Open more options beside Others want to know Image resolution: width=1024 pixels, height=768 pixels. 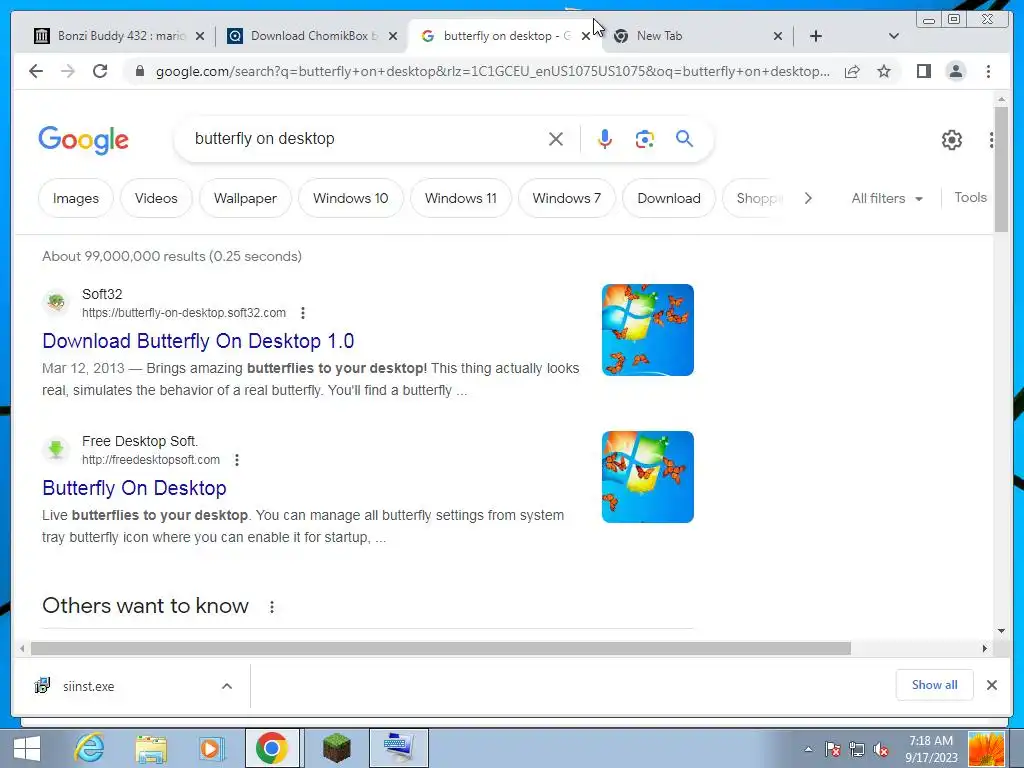point(272,607)
